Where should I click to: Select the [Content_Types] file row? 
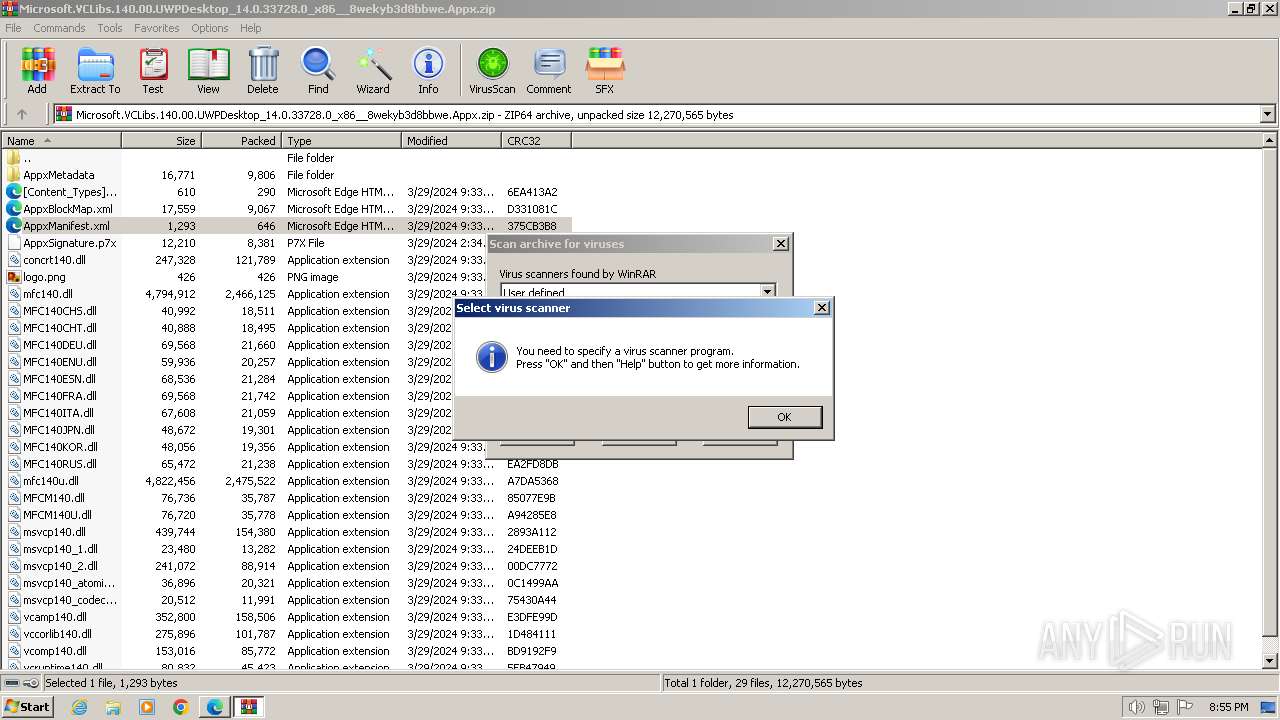[x=287, y=192]
